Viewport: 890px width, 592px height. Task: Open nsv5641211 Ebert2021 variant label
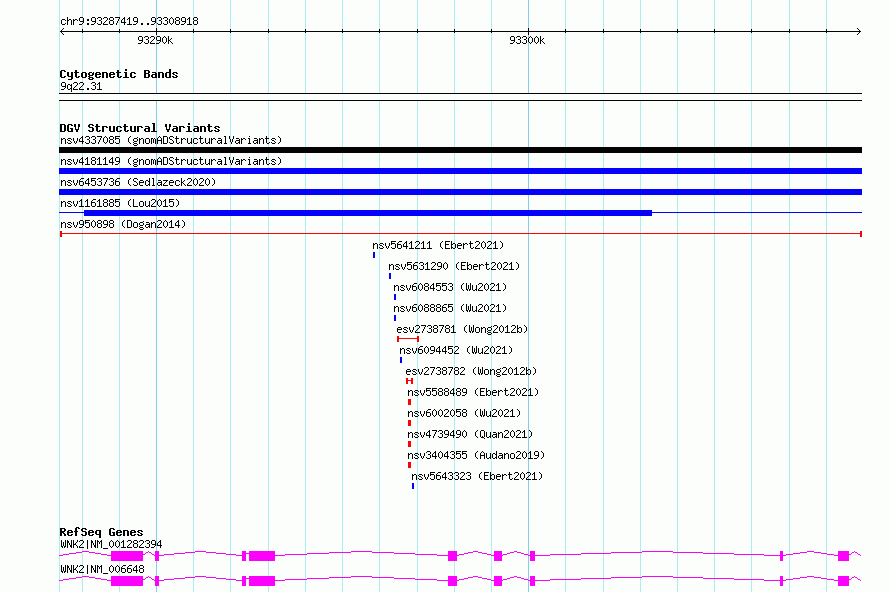click(438, 245)
